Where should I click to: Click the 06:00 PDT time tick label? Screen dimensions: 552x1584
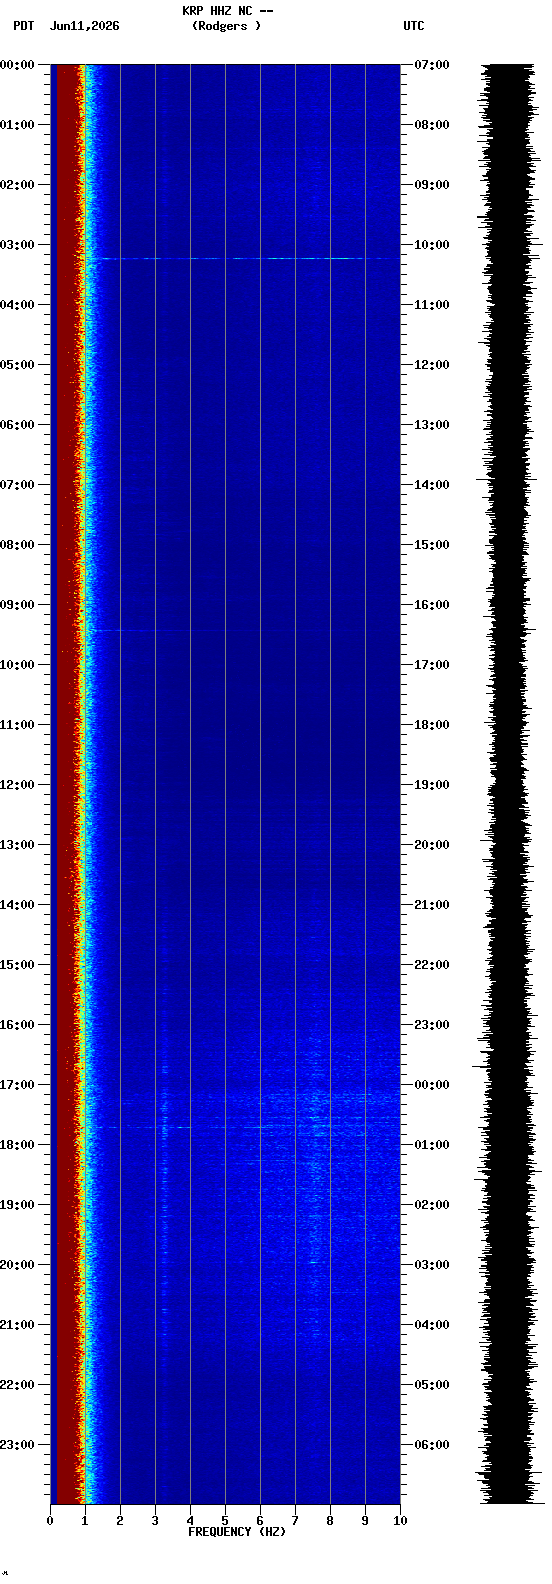17,425
